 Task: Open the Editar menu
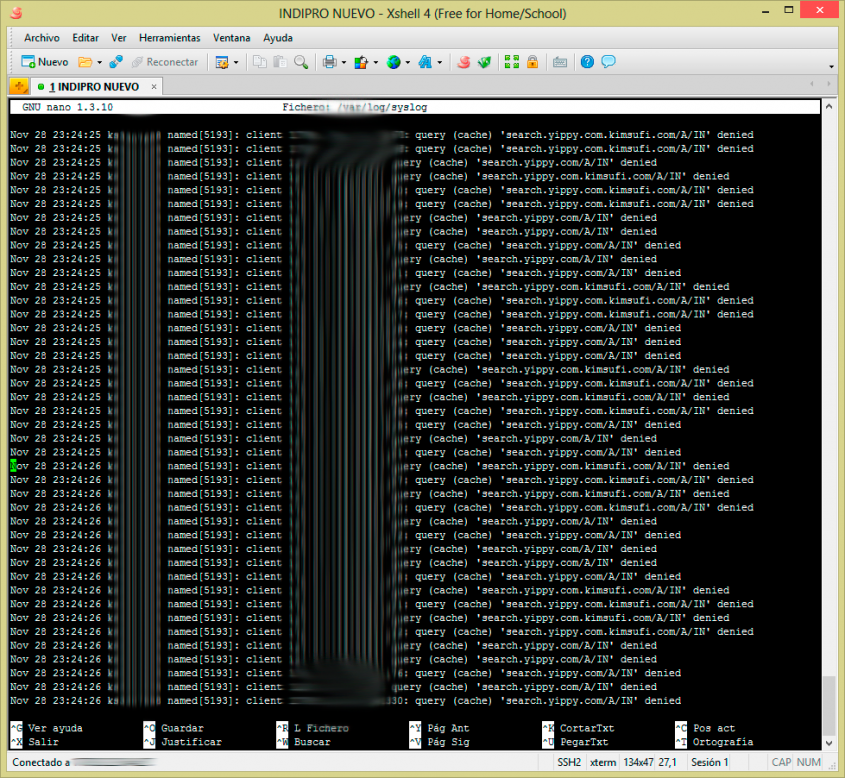coord(85,38)
